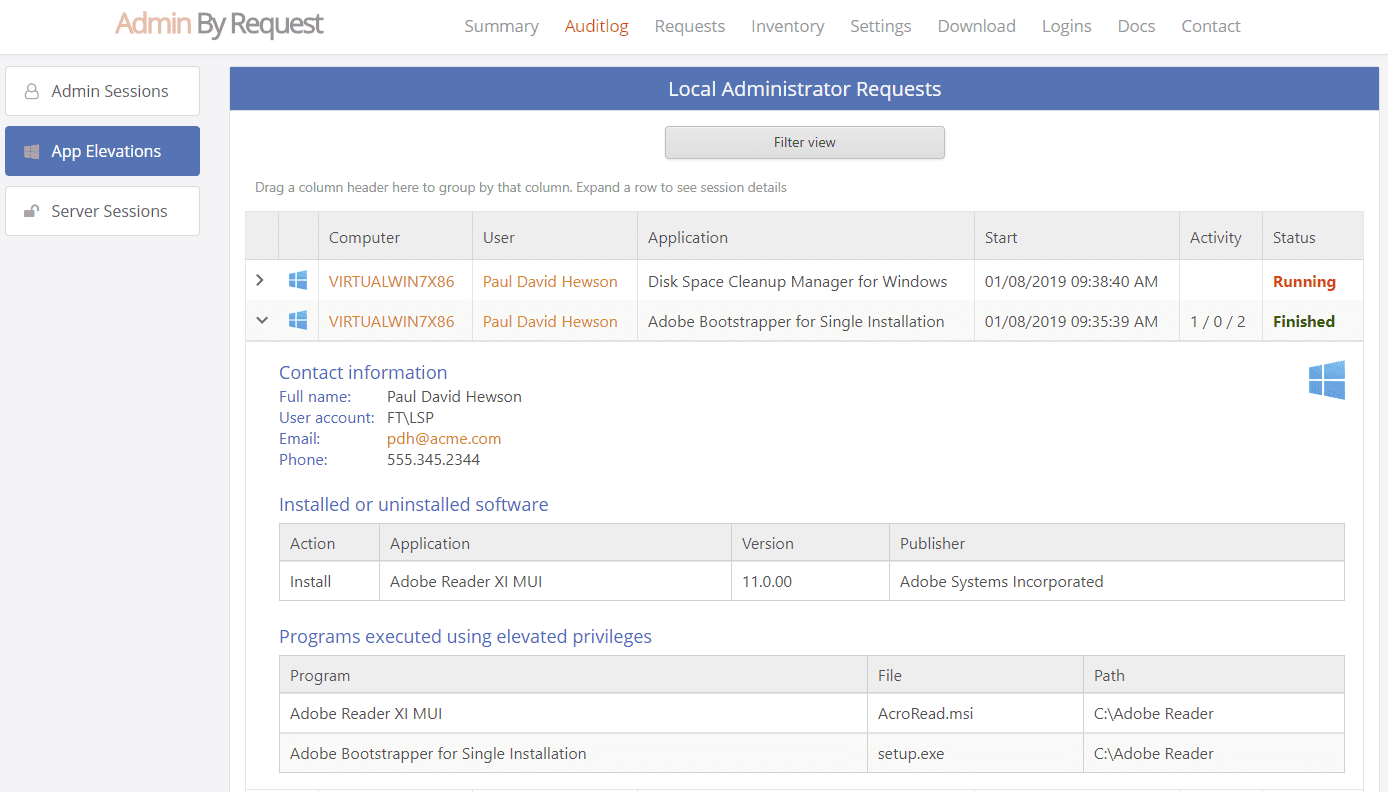Click Windows icon in Adobe Bootstrapper row
This screenshot has height=792, width=1388.
(298, 321)
